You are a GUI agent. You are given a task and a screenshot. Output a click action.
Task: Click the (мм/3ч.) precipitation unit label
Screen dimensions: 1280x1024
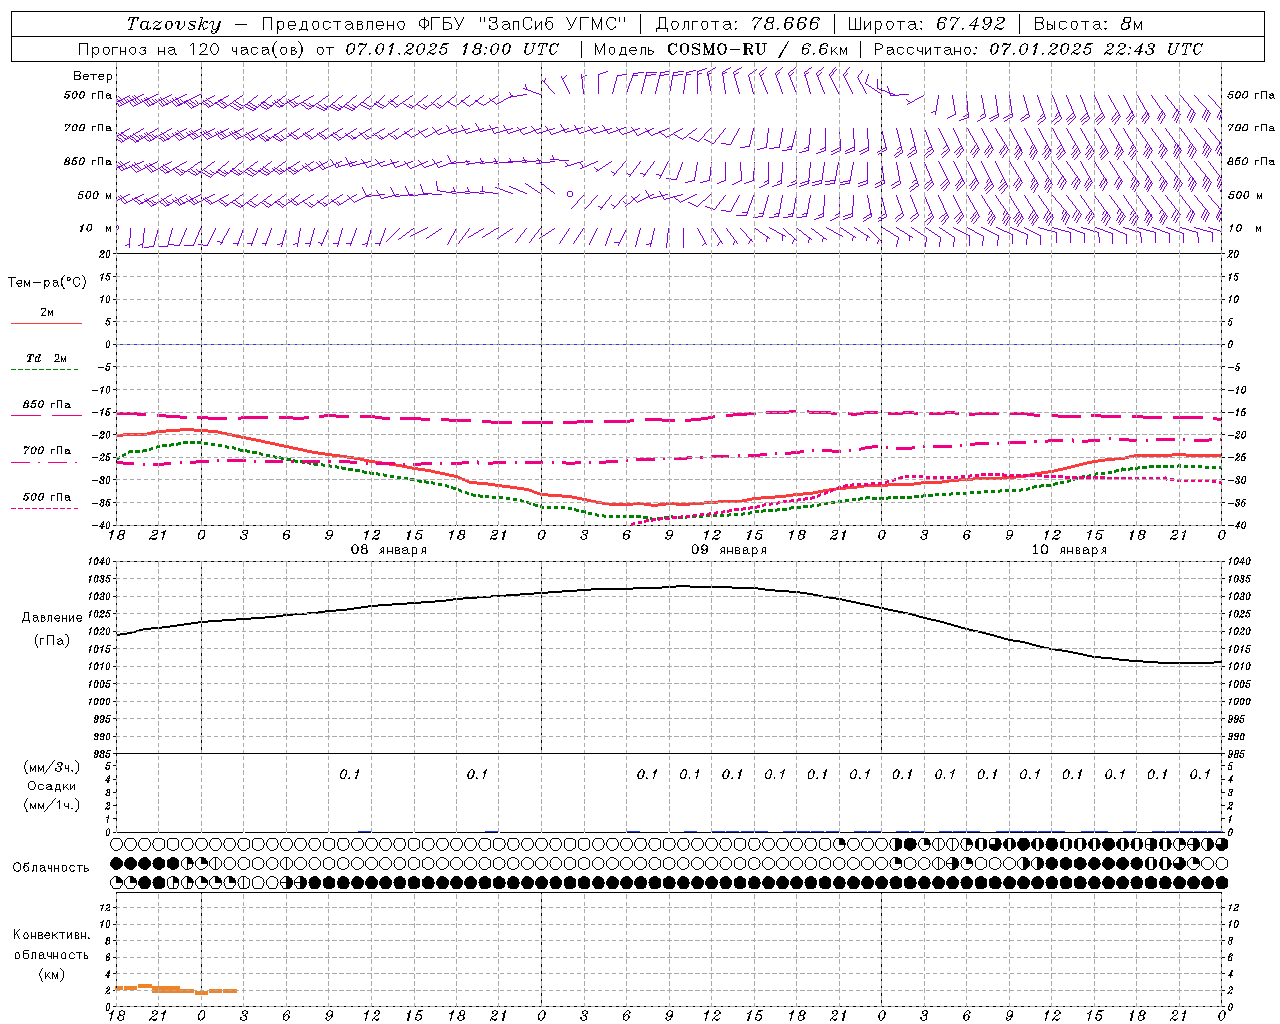pyautogui.click(x=52, y=767)
